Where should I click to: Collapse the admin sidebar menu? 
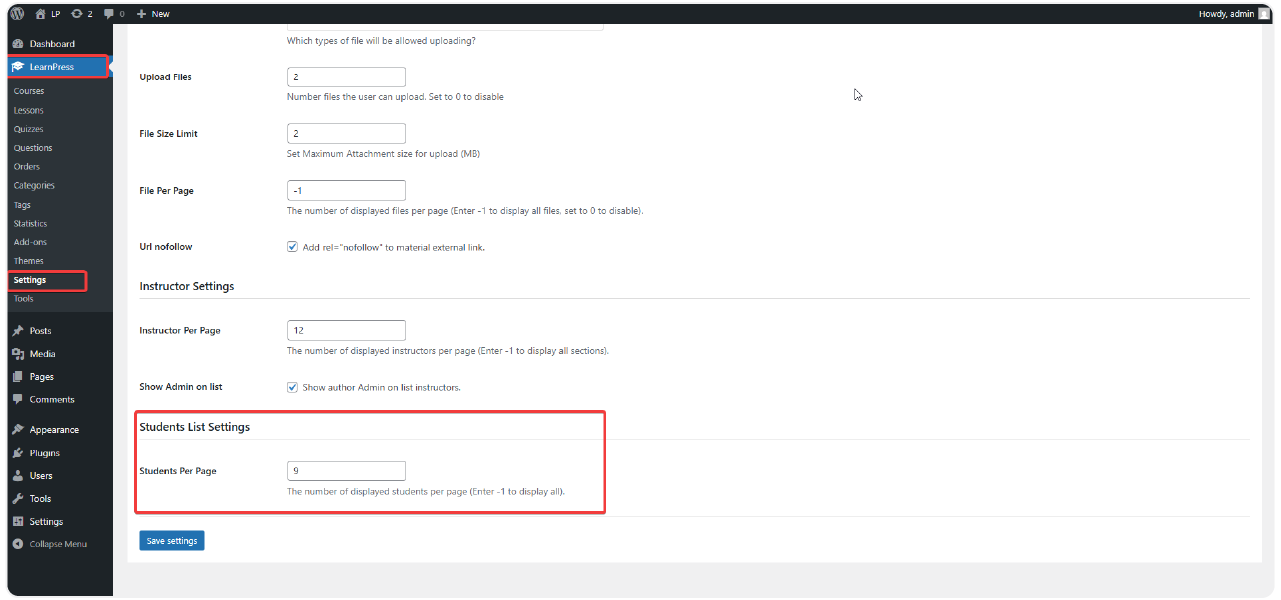click(x=57, y=544)
